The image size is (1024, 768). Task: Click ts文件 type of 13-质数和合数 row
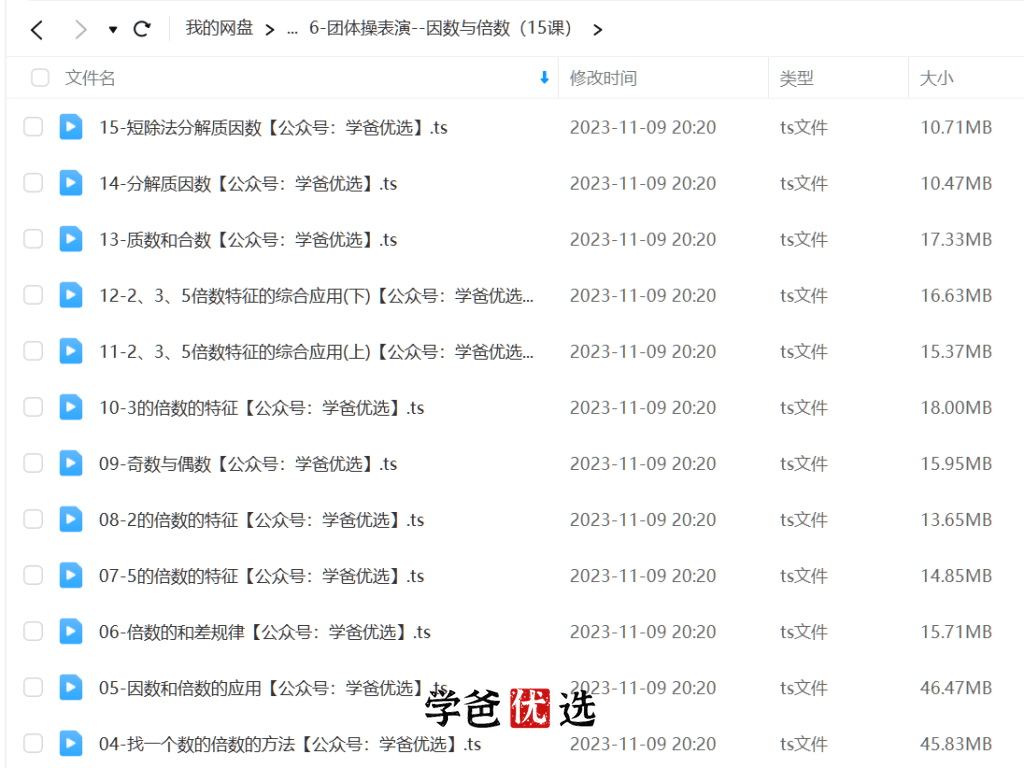pos(804,240)
